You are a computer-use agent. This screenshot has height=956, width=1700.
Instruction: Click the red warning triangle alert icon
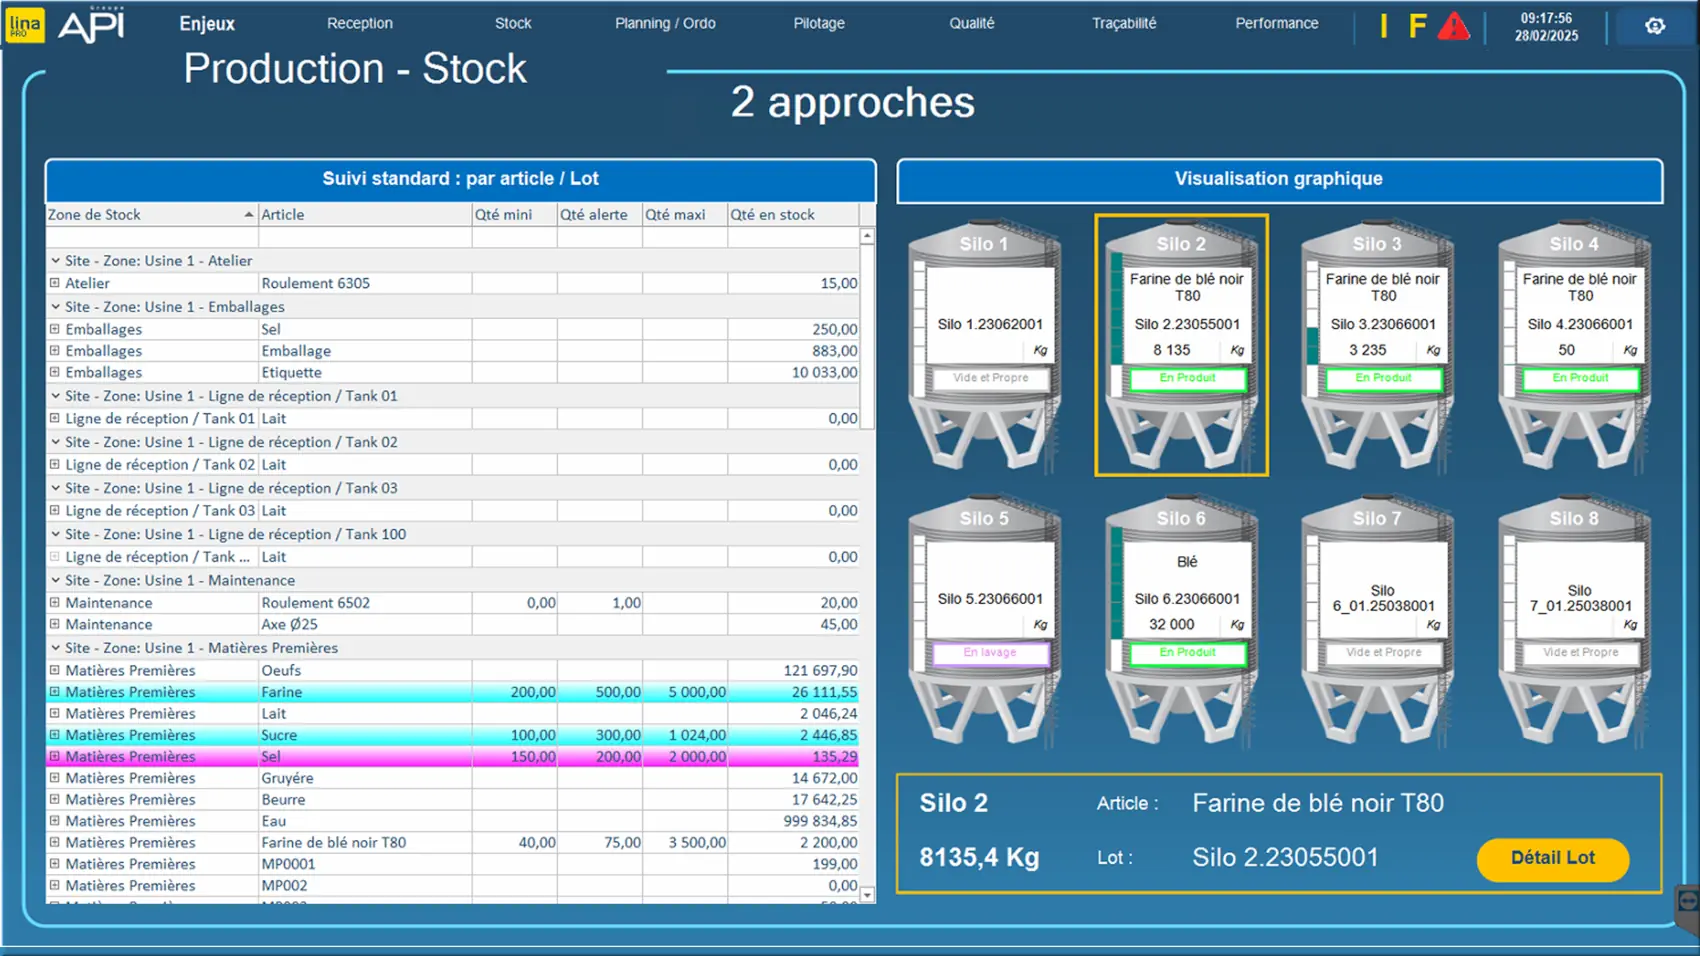coord(1453,27)
